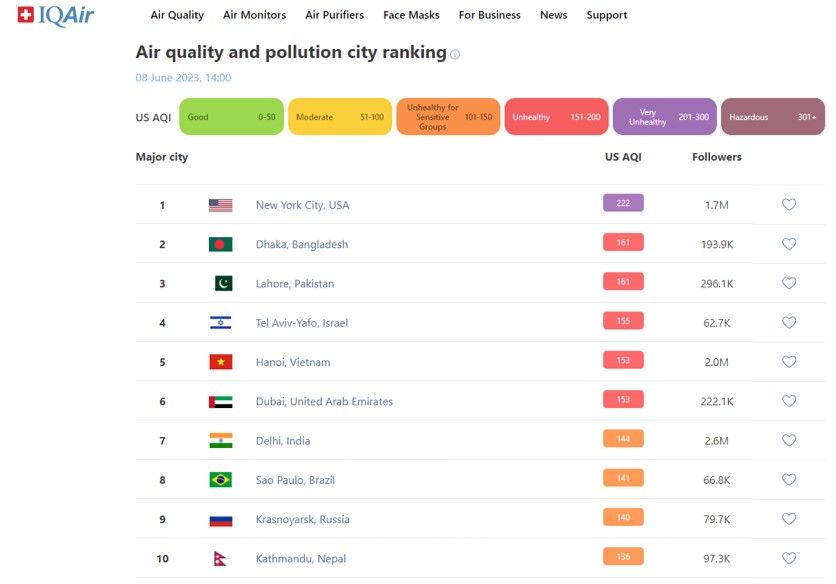Toggle heart for Lahore, Pakistan

pos(789,283)
